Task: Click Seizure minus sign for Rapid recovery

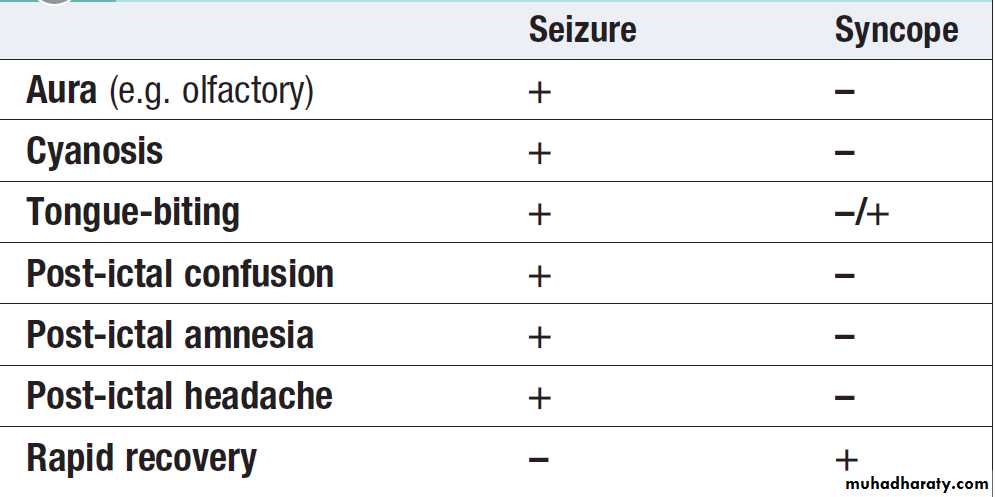Action: point(538,459)
